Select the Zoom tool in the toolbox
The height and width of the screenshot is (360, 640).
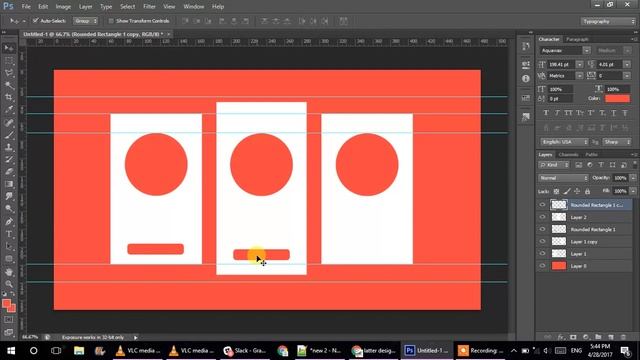(x=9, y=284)
